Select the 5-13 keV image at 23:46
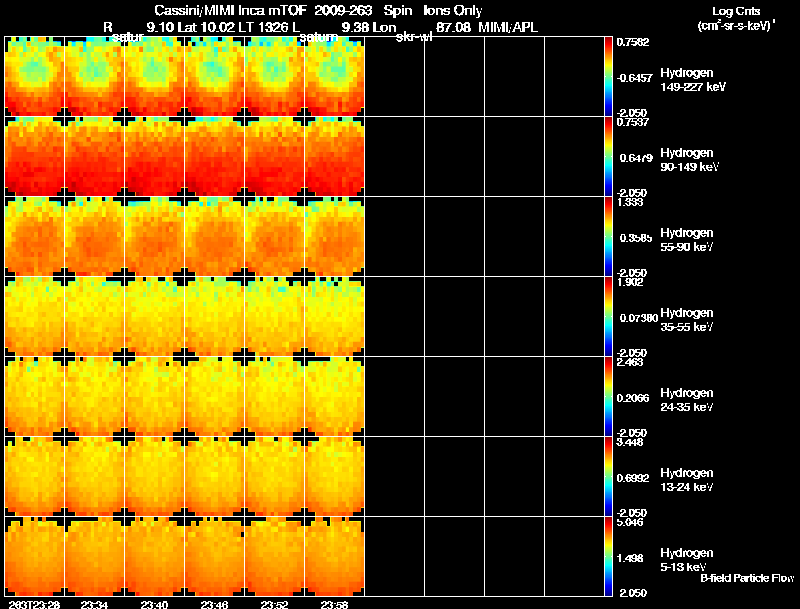 tap(214, 557)
